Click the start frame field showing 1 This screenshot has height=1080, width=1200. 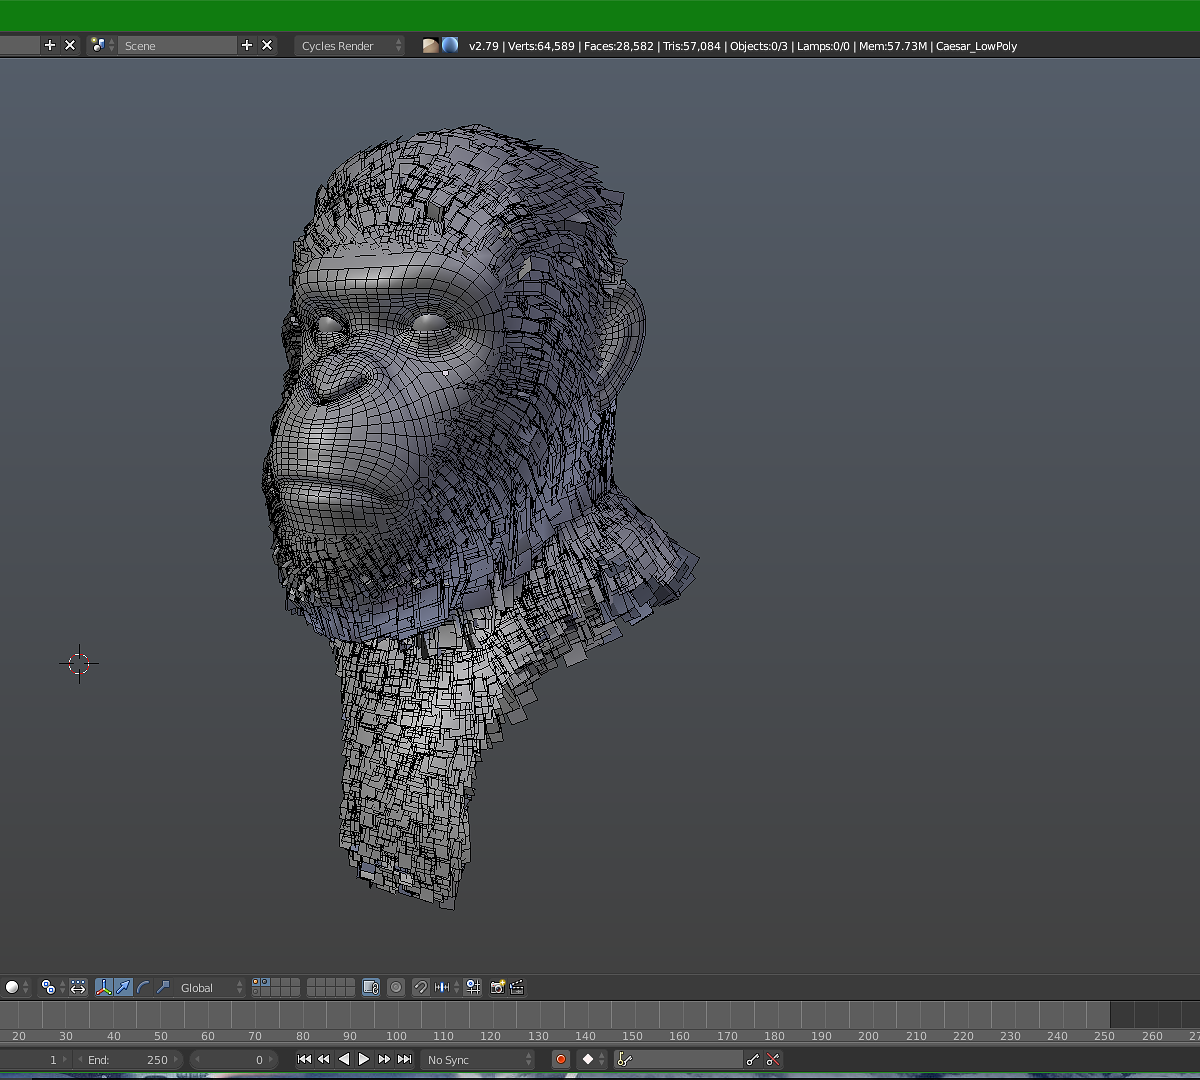point(37,1059)
